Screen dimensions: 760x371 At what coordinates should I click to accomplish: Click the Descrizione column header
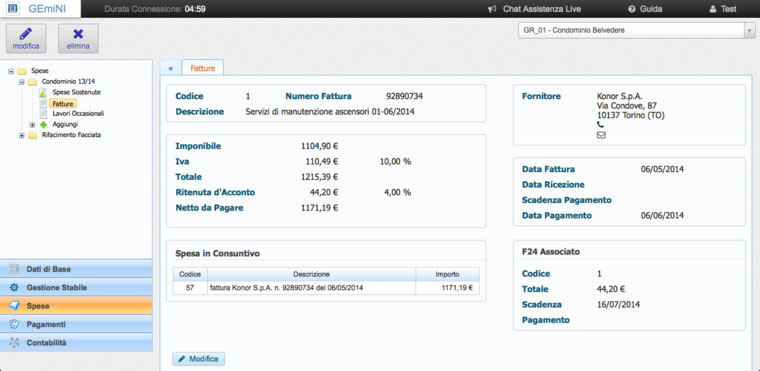[x=311, y=274]
